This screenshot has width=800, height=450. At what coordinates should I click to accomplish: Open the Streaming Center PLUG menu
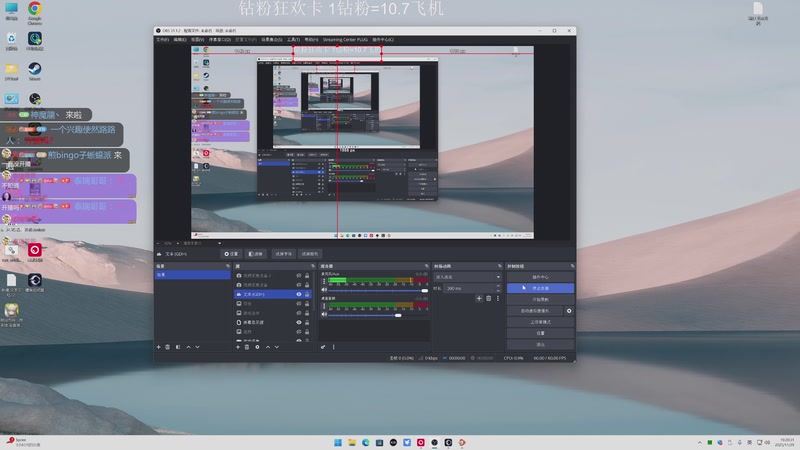(x=345, y=40)
